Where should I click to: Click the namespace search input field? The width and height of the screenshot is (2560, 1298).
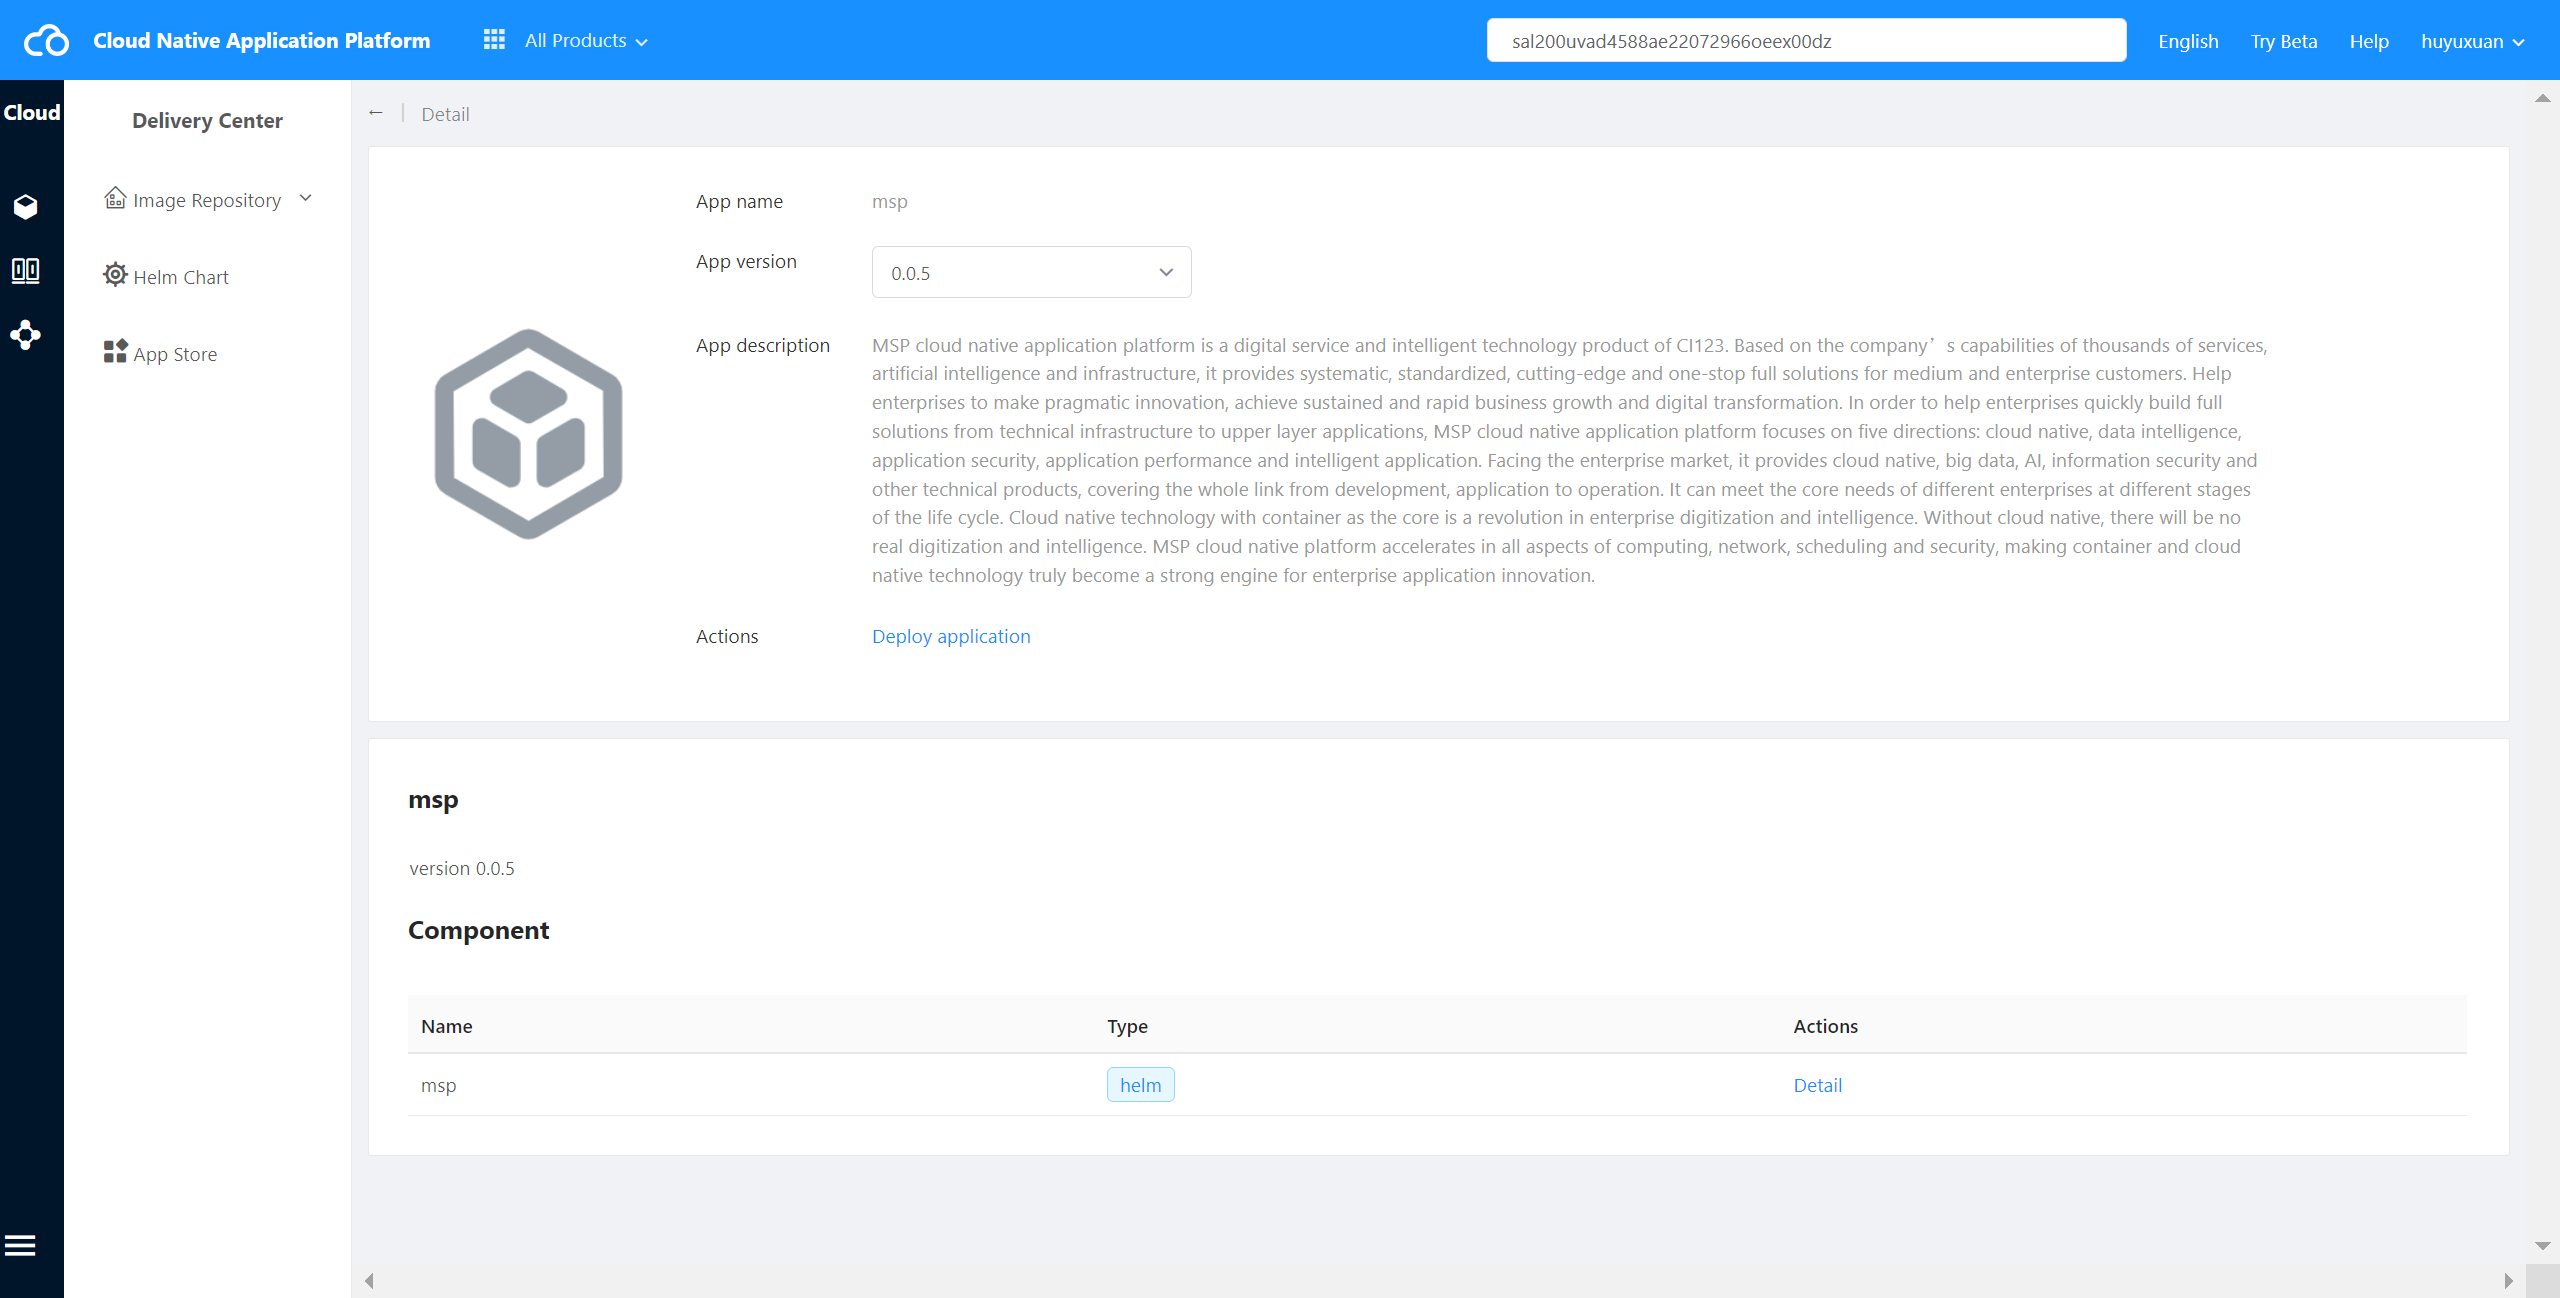(1806, 41)
